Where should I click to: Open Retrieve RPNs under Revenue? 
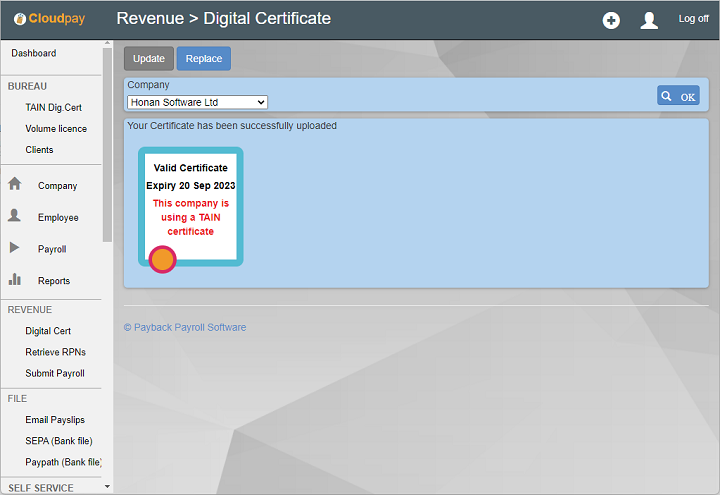point(55,352)
